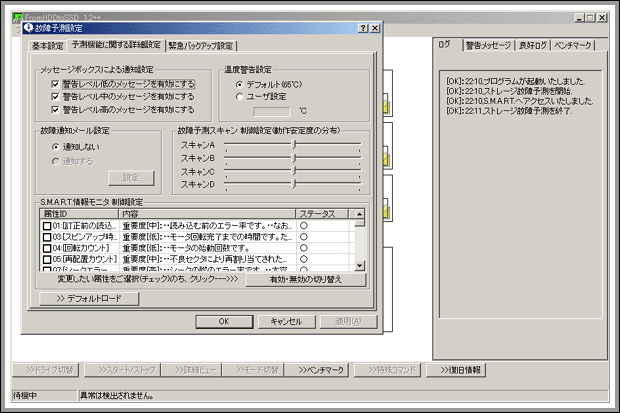Click the スキャンA slider handle
Viewport: 620px width, 413px height.
click(294, 145)
